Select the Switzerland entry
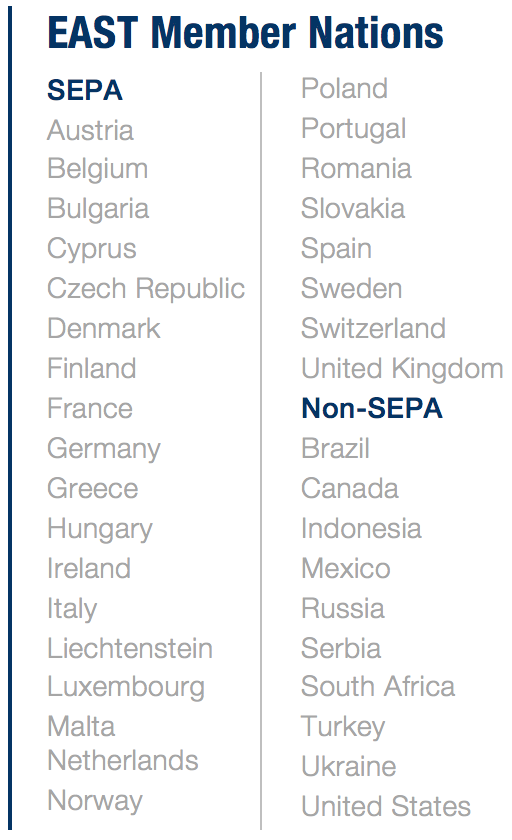 pos(373,328)
